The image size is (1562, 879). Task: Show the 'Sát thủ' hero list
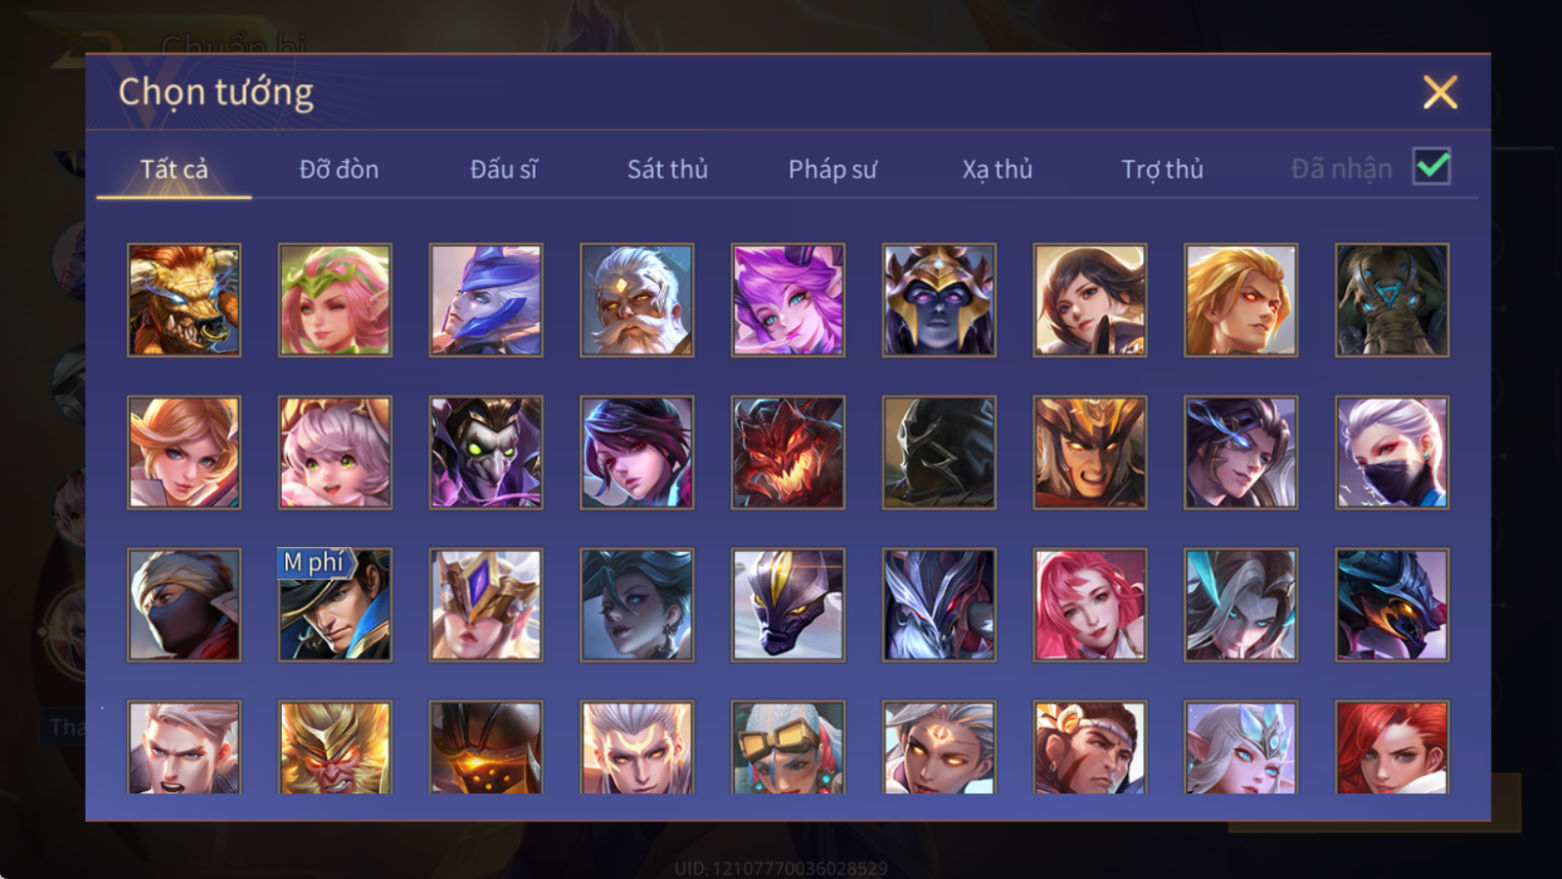[x=667, y=169]
